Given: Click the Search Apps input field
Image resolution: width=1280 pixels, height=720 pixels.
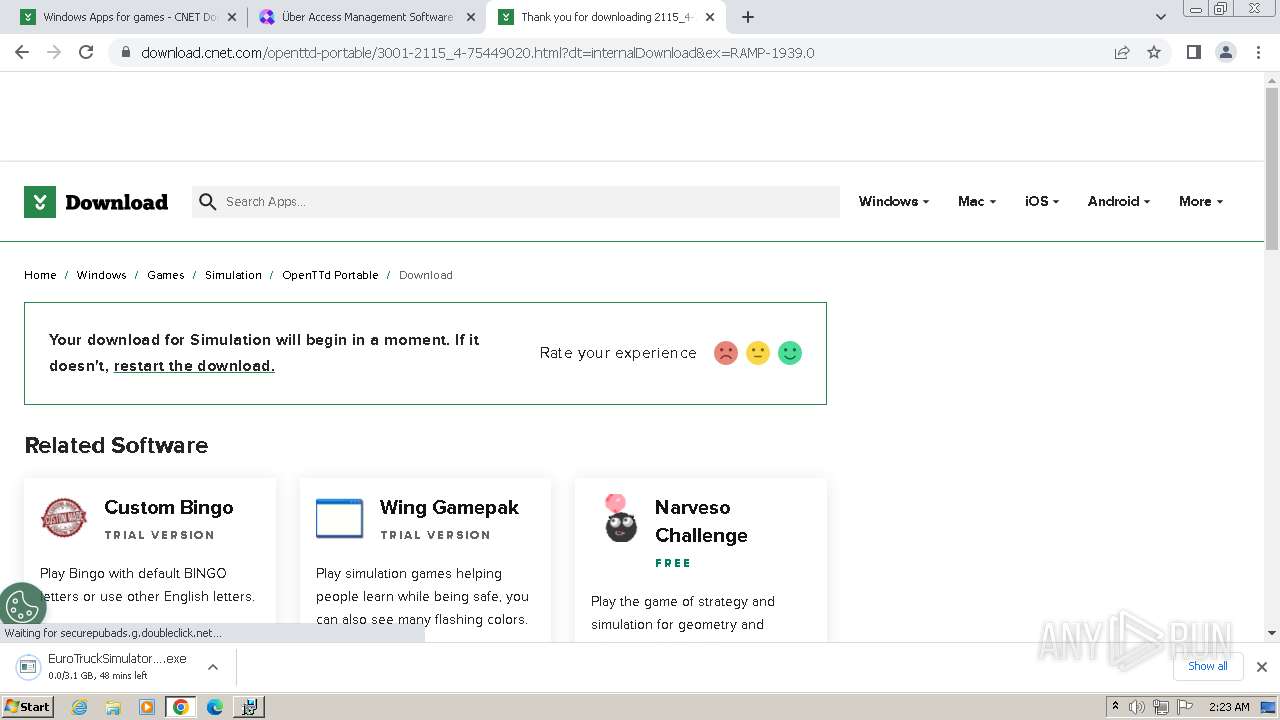Looking at the screenshot, I should tap(516, 202).
